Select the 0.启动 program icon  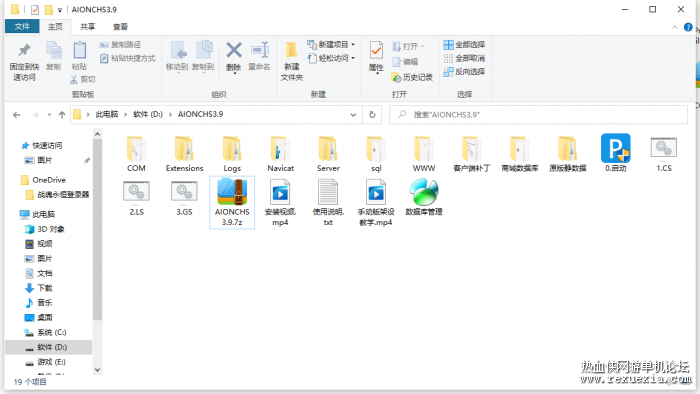(616, 154)
